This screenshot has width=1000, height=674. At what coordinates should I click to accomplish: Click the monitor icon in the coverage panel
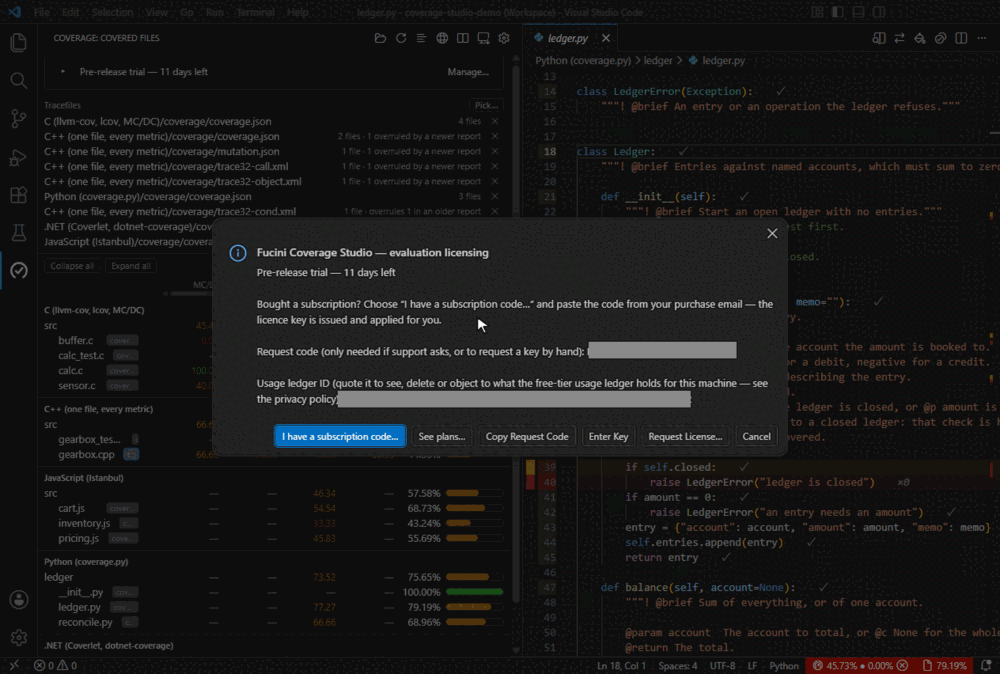(x=483, y=38)
